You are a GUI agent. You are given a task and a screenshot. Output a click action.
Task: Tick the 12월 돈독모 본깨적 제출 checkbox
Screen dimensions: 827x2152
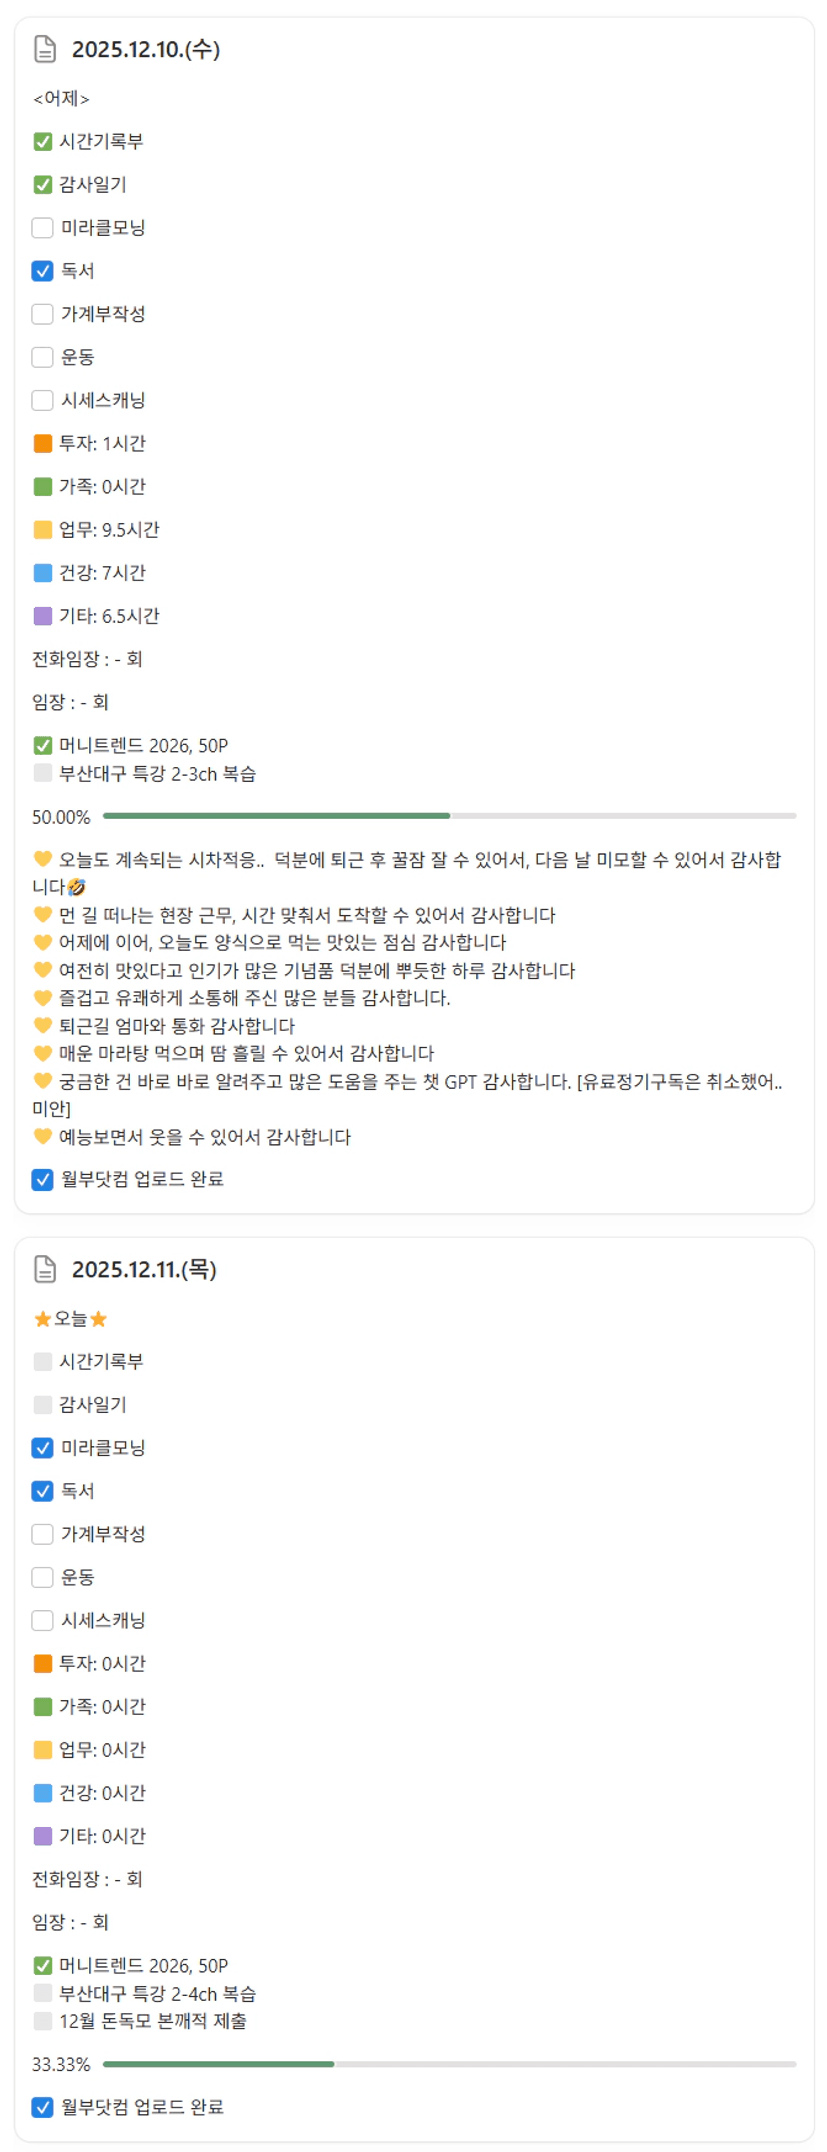[x=43, y=2021]
